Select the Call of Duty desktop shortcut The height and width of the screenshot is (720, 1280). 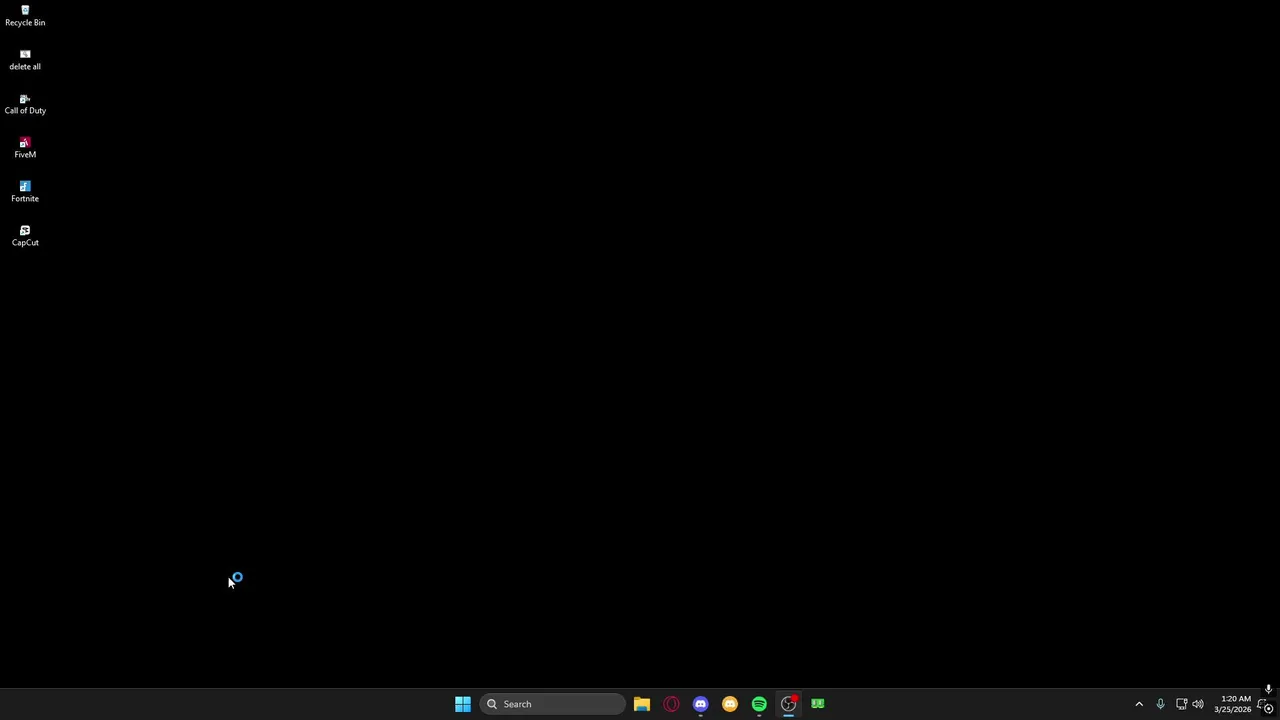[25, 104]
